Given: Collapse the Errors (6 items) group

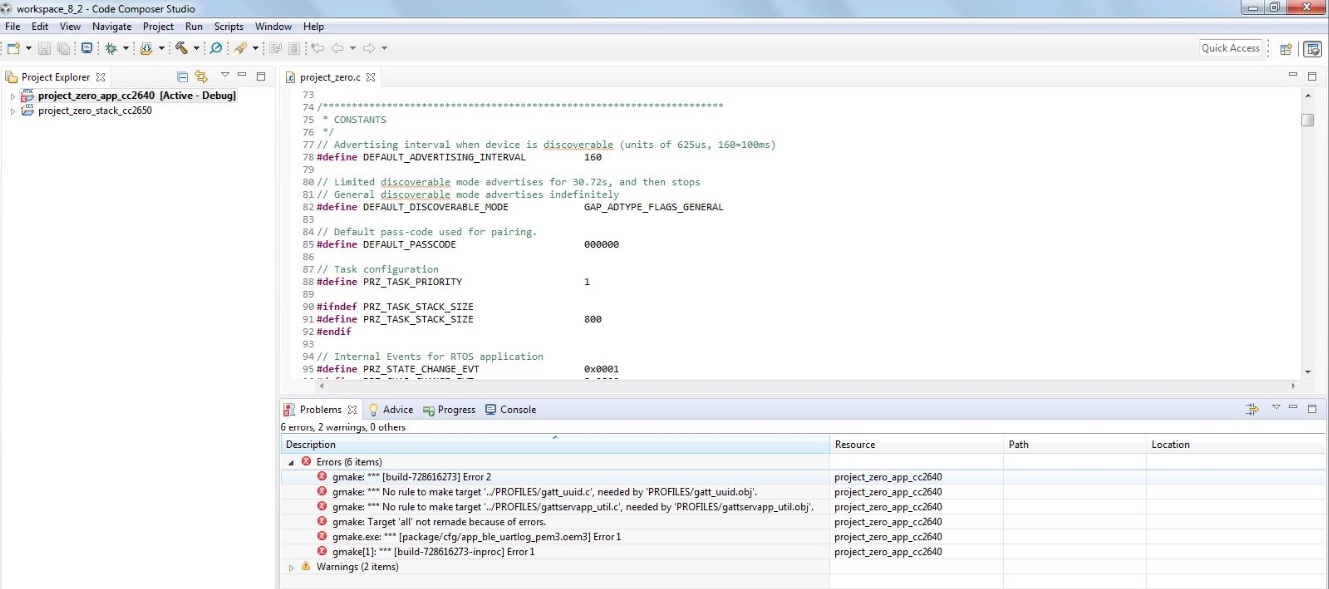Looking at the screenshot, I should pyautogui.click(x=292, y=462).
